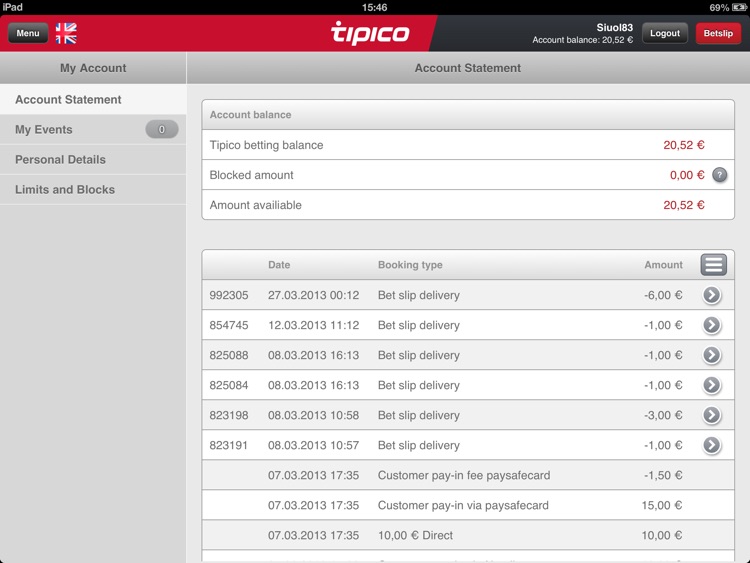This screenshot has width=750, height=563.
Task: Tap the iPad battery indicator
Action: (x=739, y=7)
